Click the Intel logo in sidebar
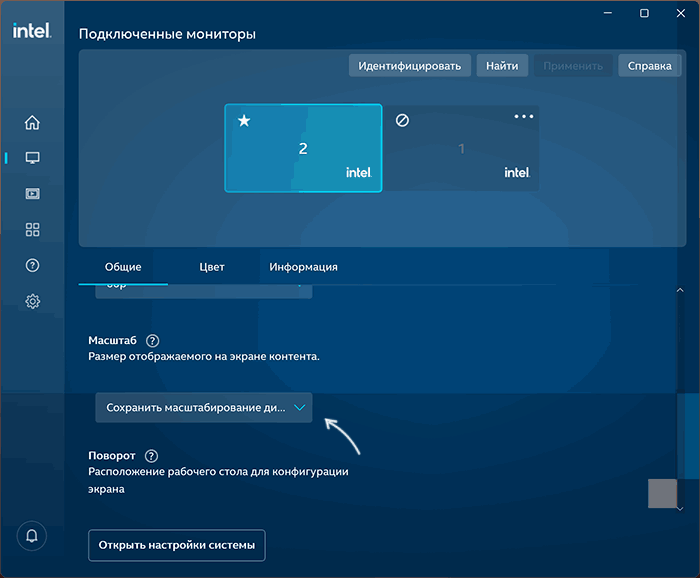700x578 pixels. 32,31
